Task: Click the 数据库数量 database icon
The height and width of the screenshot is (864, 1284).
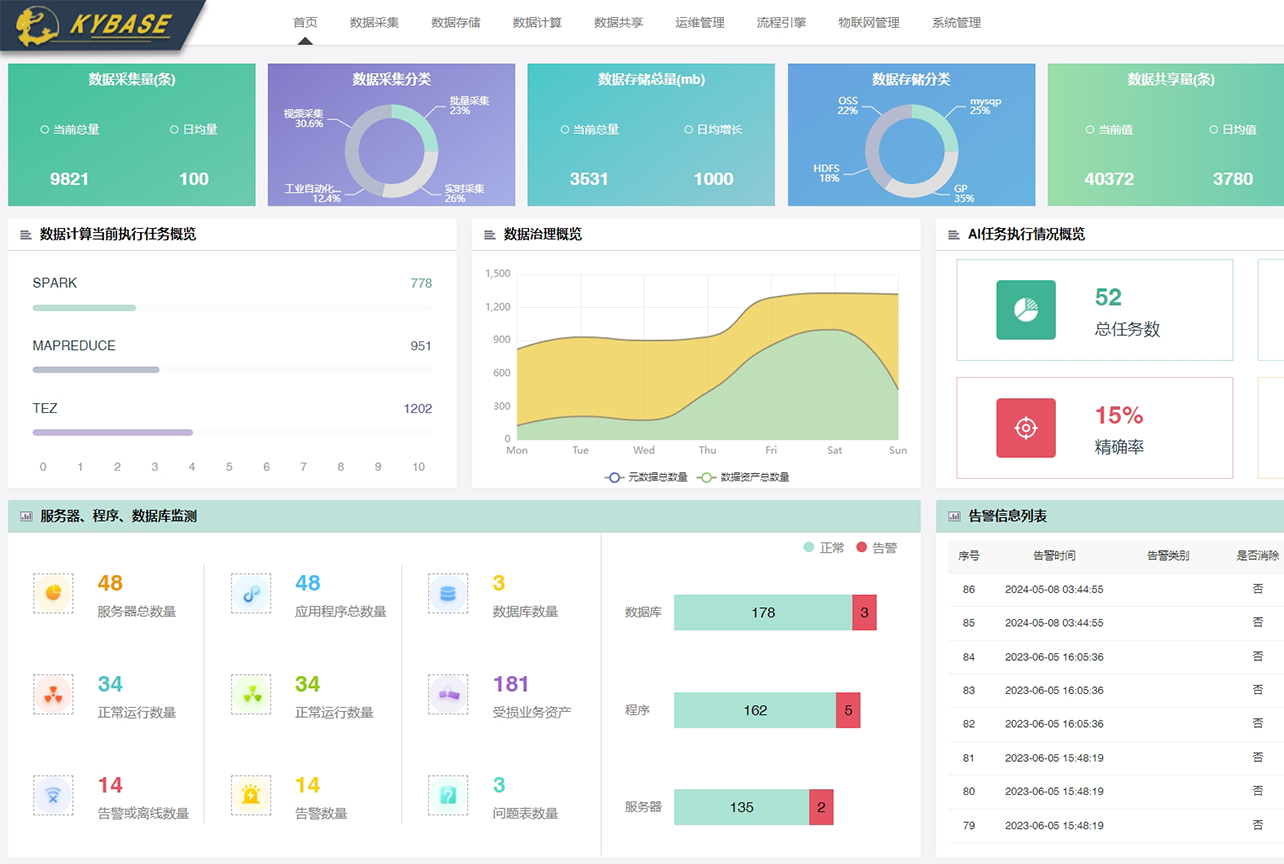Action: pos(448,593)
